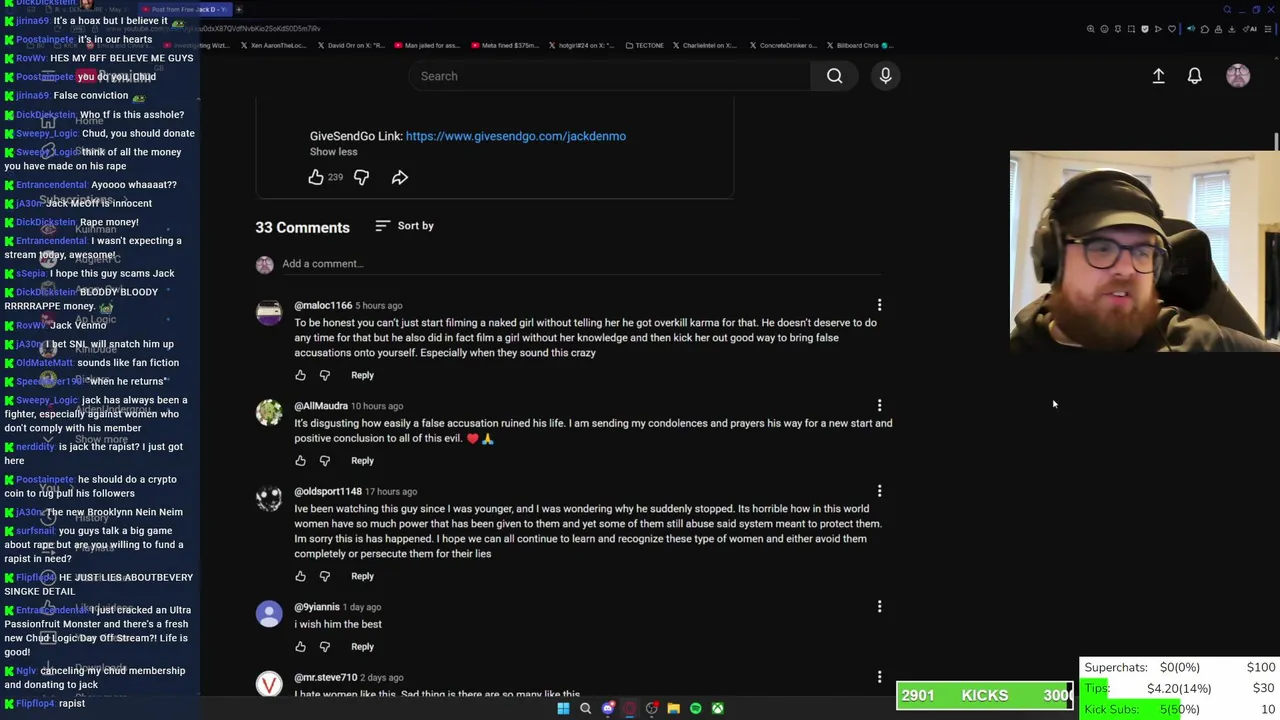Open the CharlieIntel on X bookmark
This screenshot has height=720, width=1280.
click(705, 45)
